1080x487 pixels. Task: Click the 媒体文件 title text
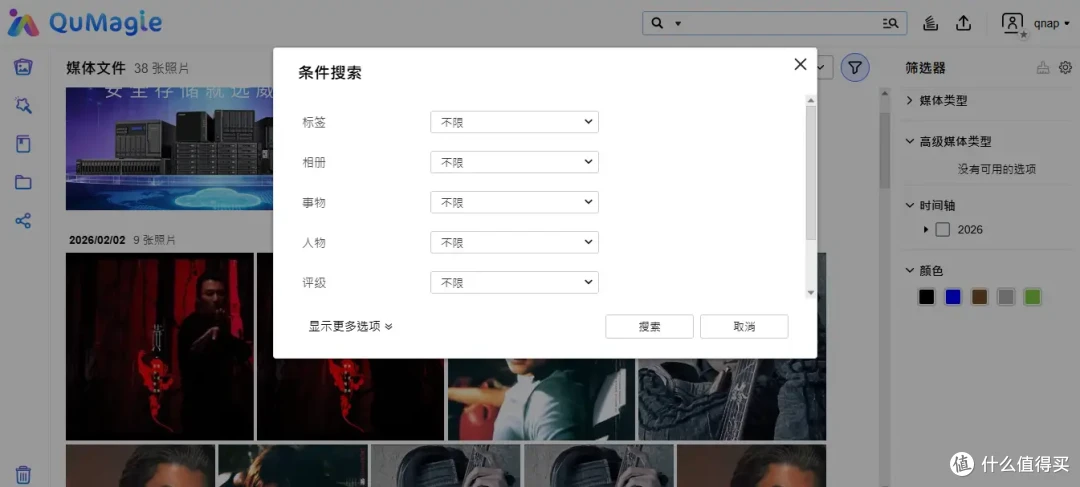(96, 68)
